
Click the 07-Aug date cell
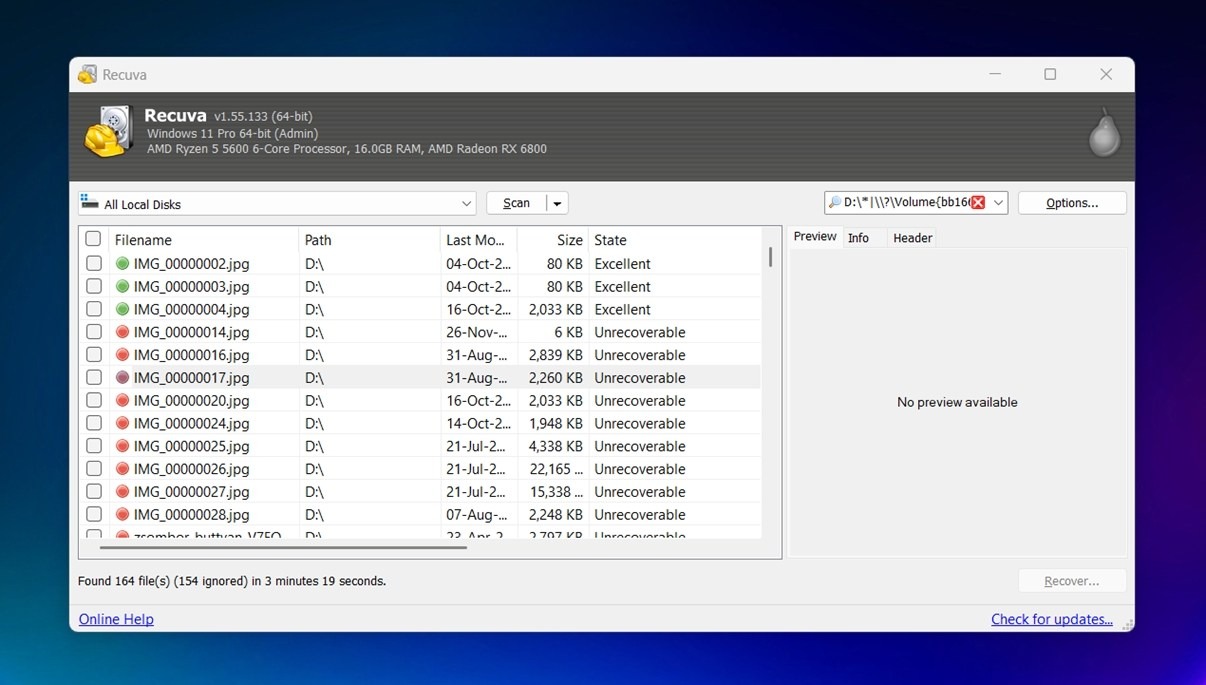(x=478, y=515)
